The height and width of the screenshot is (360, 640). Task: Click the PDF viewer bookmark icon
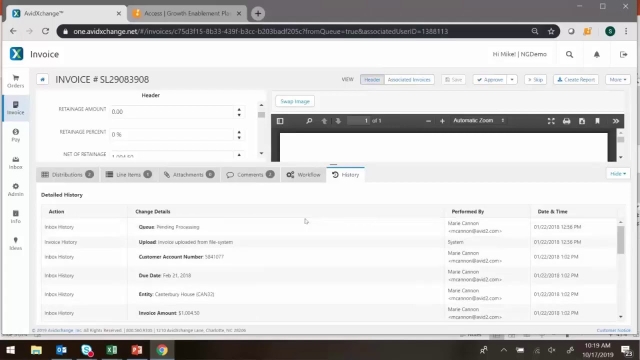[597, 121]
